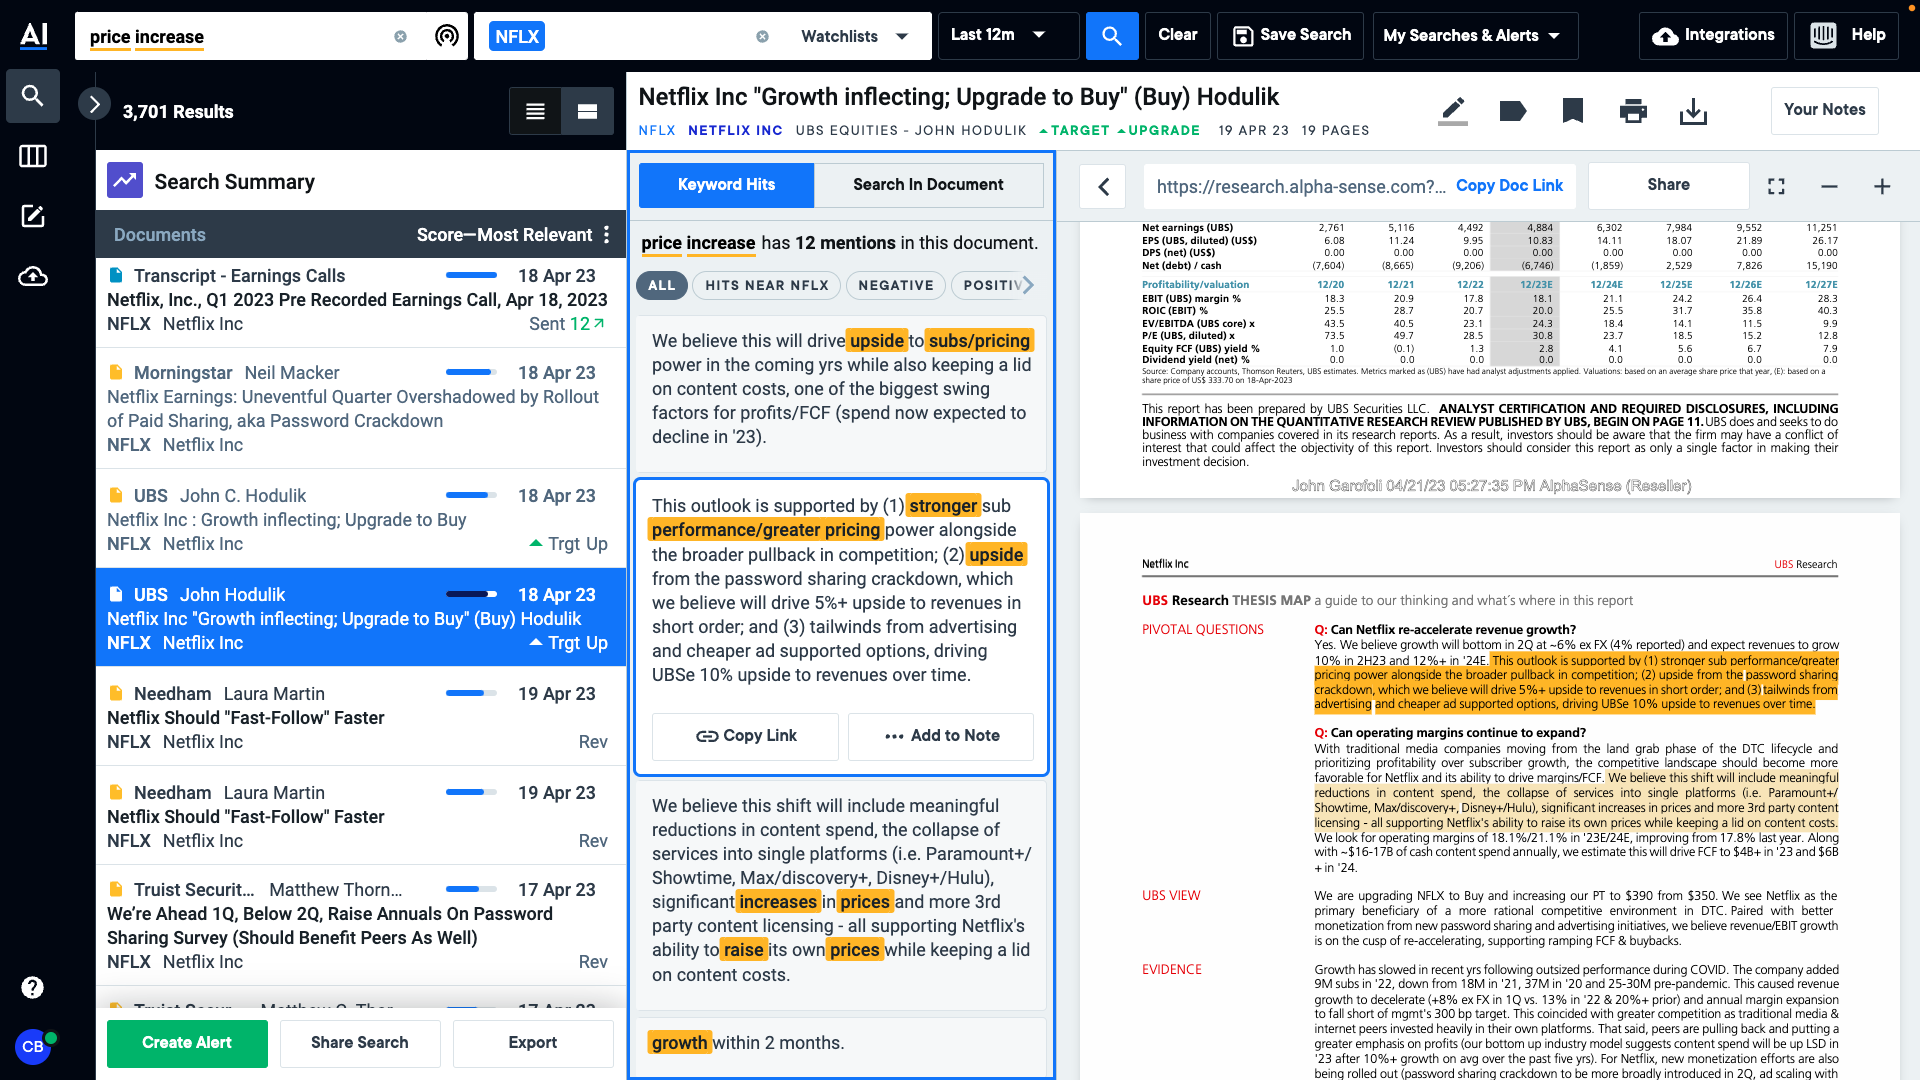Image resolution: width=1920 pixels, height=1080 pixels.
Task: Click the highlighter annotate icon
Action: pyautogui.click(x=1453, y=110)
